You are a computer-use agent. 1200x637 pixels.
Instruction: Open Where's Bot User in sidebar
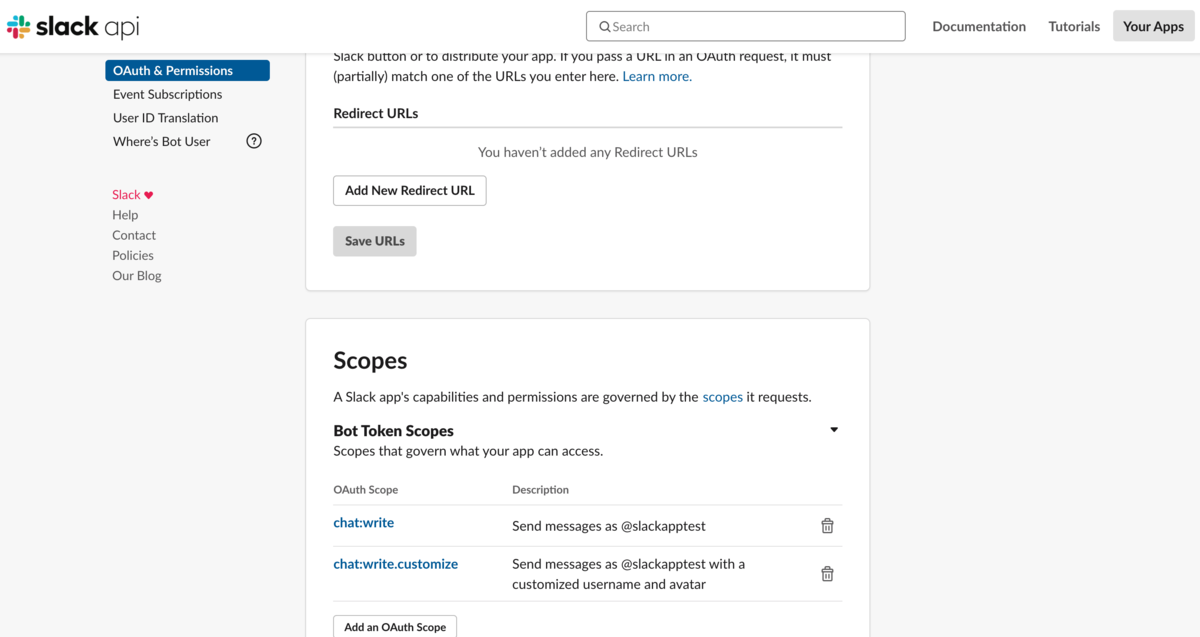click(x=162, y=141)
